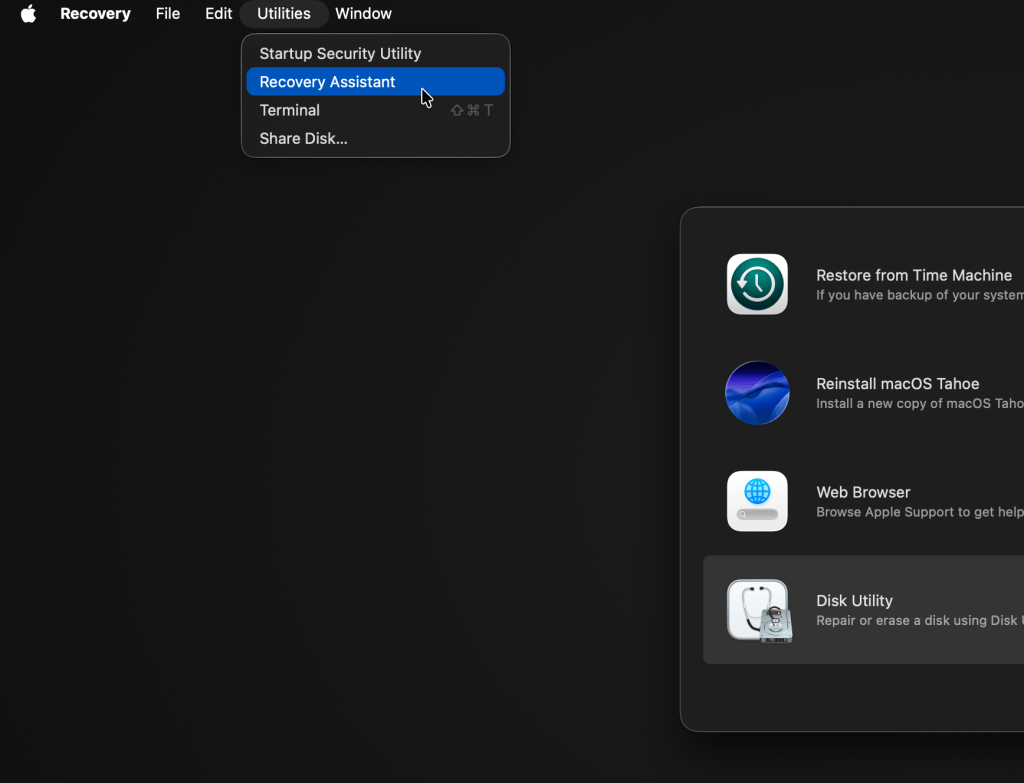
Task: Click the 'Install a new copy' description text
Action: pyautogui.click(x=919, y=404)
